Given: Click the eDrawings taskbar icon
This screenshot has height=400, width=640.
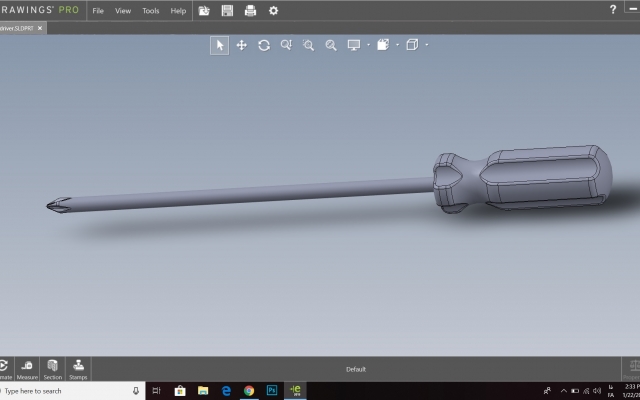Looking at the screenshot, I should pos(295,391).
